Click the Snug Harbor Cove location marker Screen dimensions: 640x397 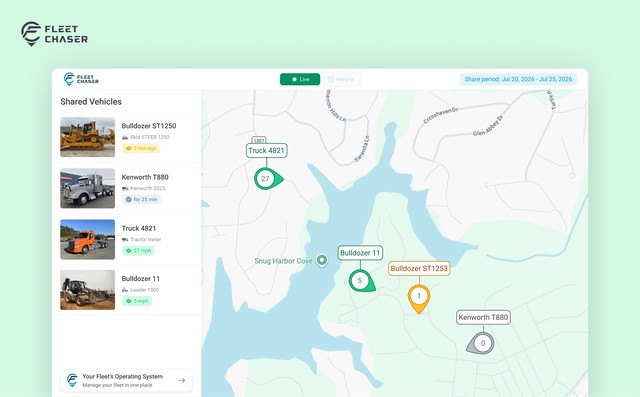click(322, 260)
